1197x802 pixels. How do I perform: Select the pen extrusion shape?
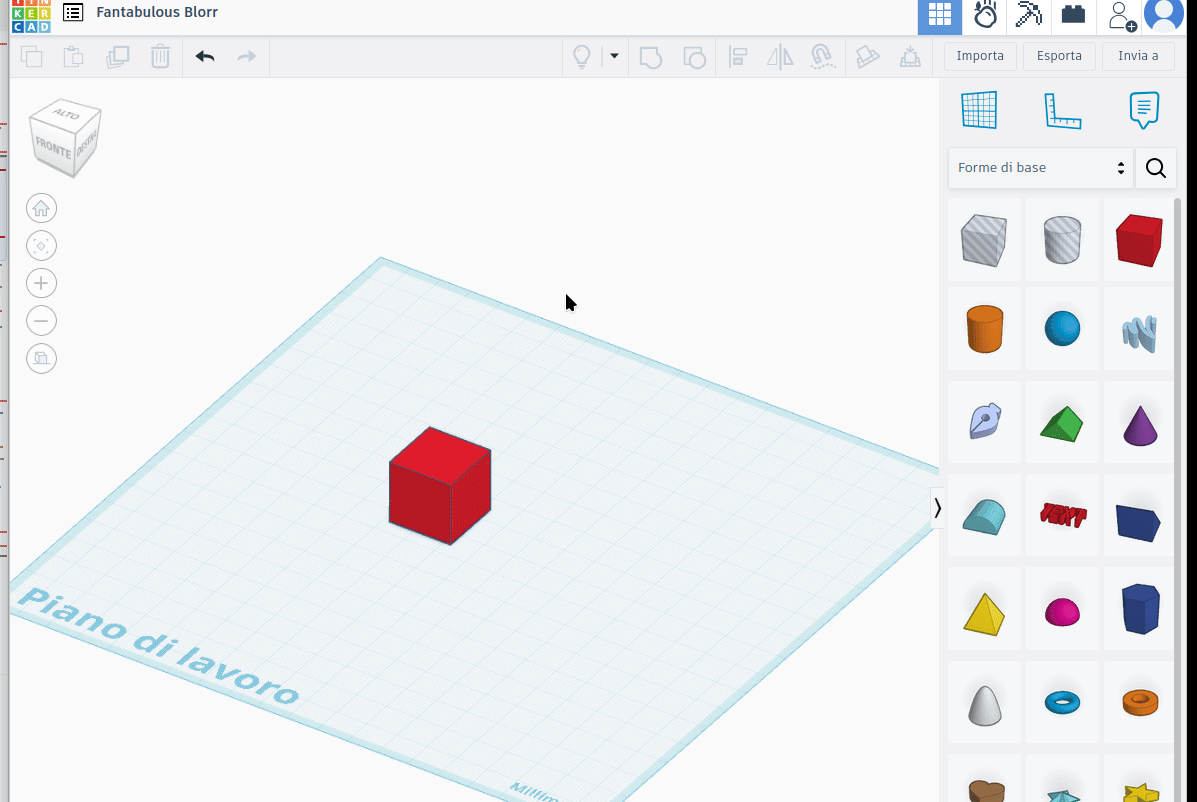point(984,421)
